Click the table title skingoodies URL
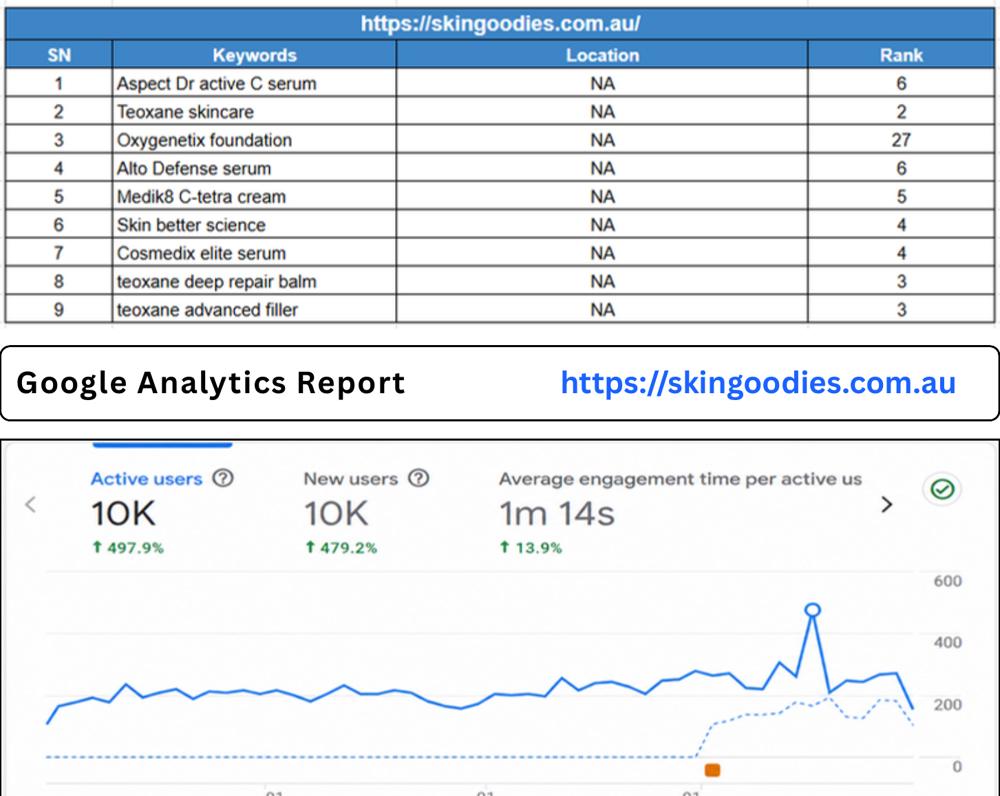 [500, 24]
